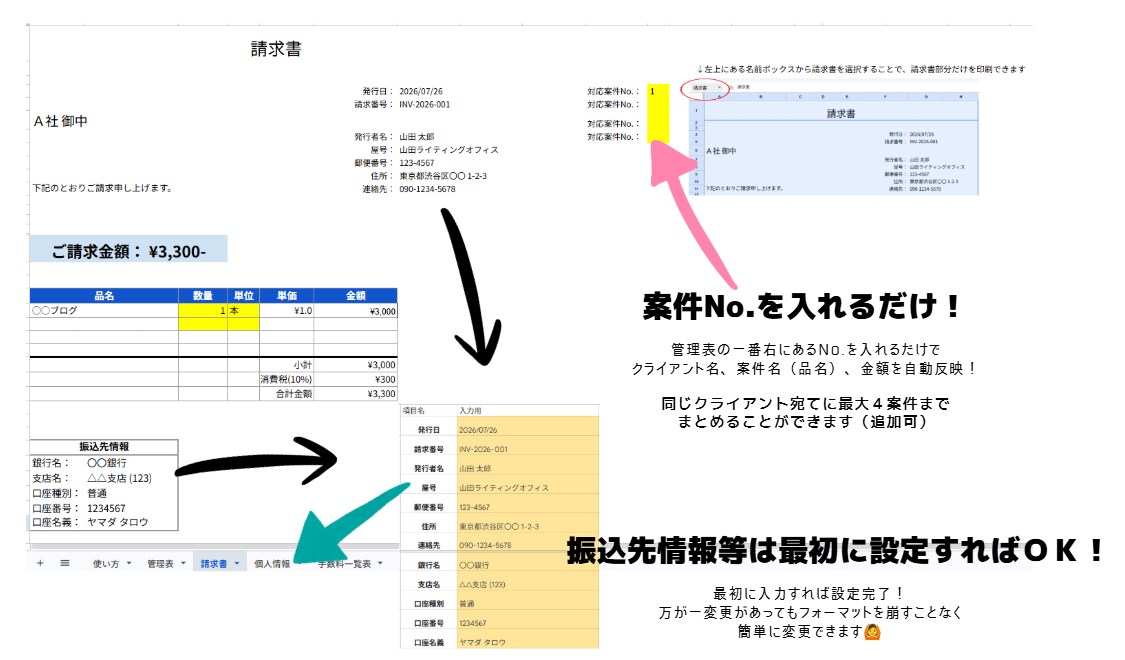This screenshot has width=1125, height=660.
Task: Click the yellow 対応案件No. cell containing 1
Action: [658, 92]
